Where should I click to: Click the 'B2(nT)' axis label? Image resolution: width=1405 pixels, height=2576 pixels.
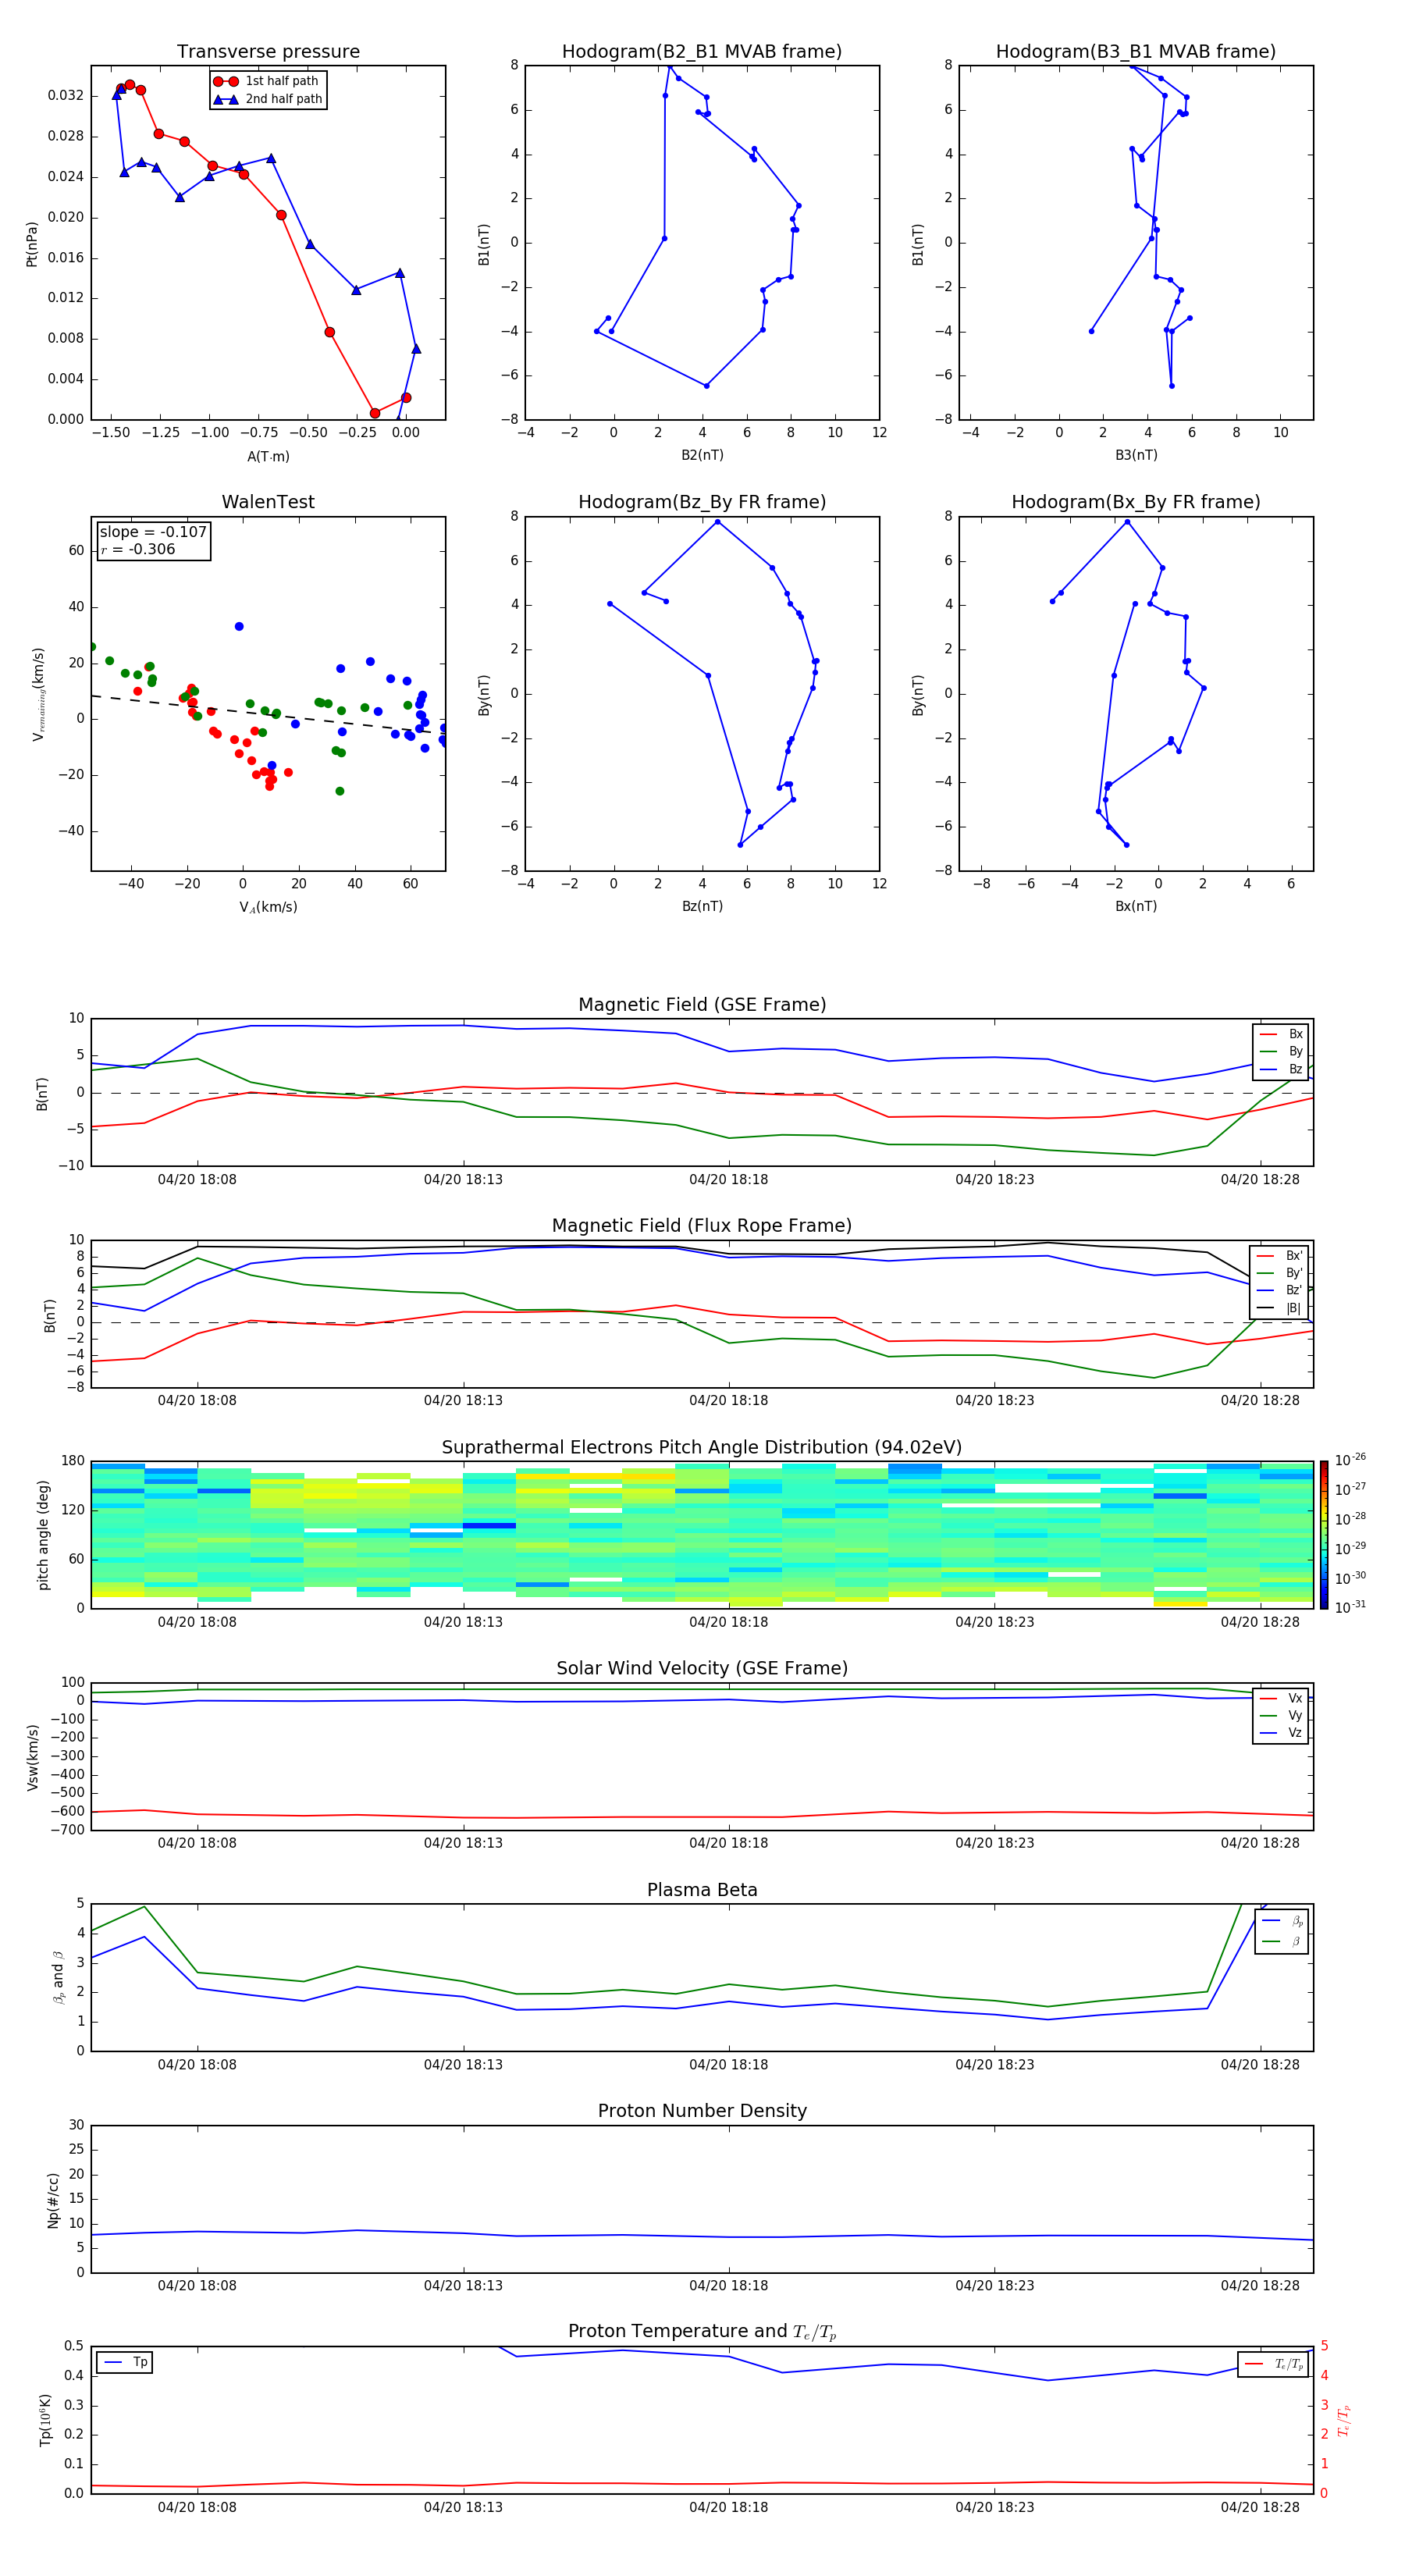702,455
